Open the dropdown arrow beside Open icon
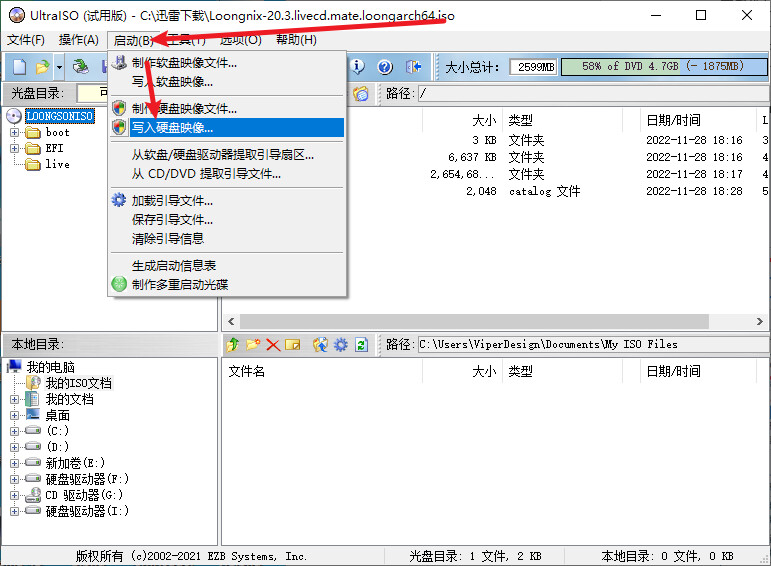 59,66
